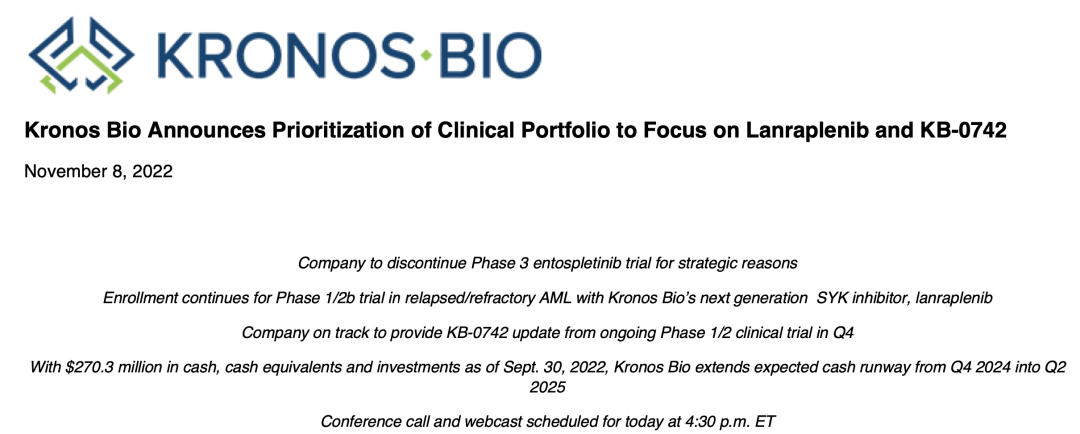The height and width of the screenshot is (434, 1080).
Task: Click the line about discontinuing Phase 3 entospletinib trial
Action: click(547, 263)
